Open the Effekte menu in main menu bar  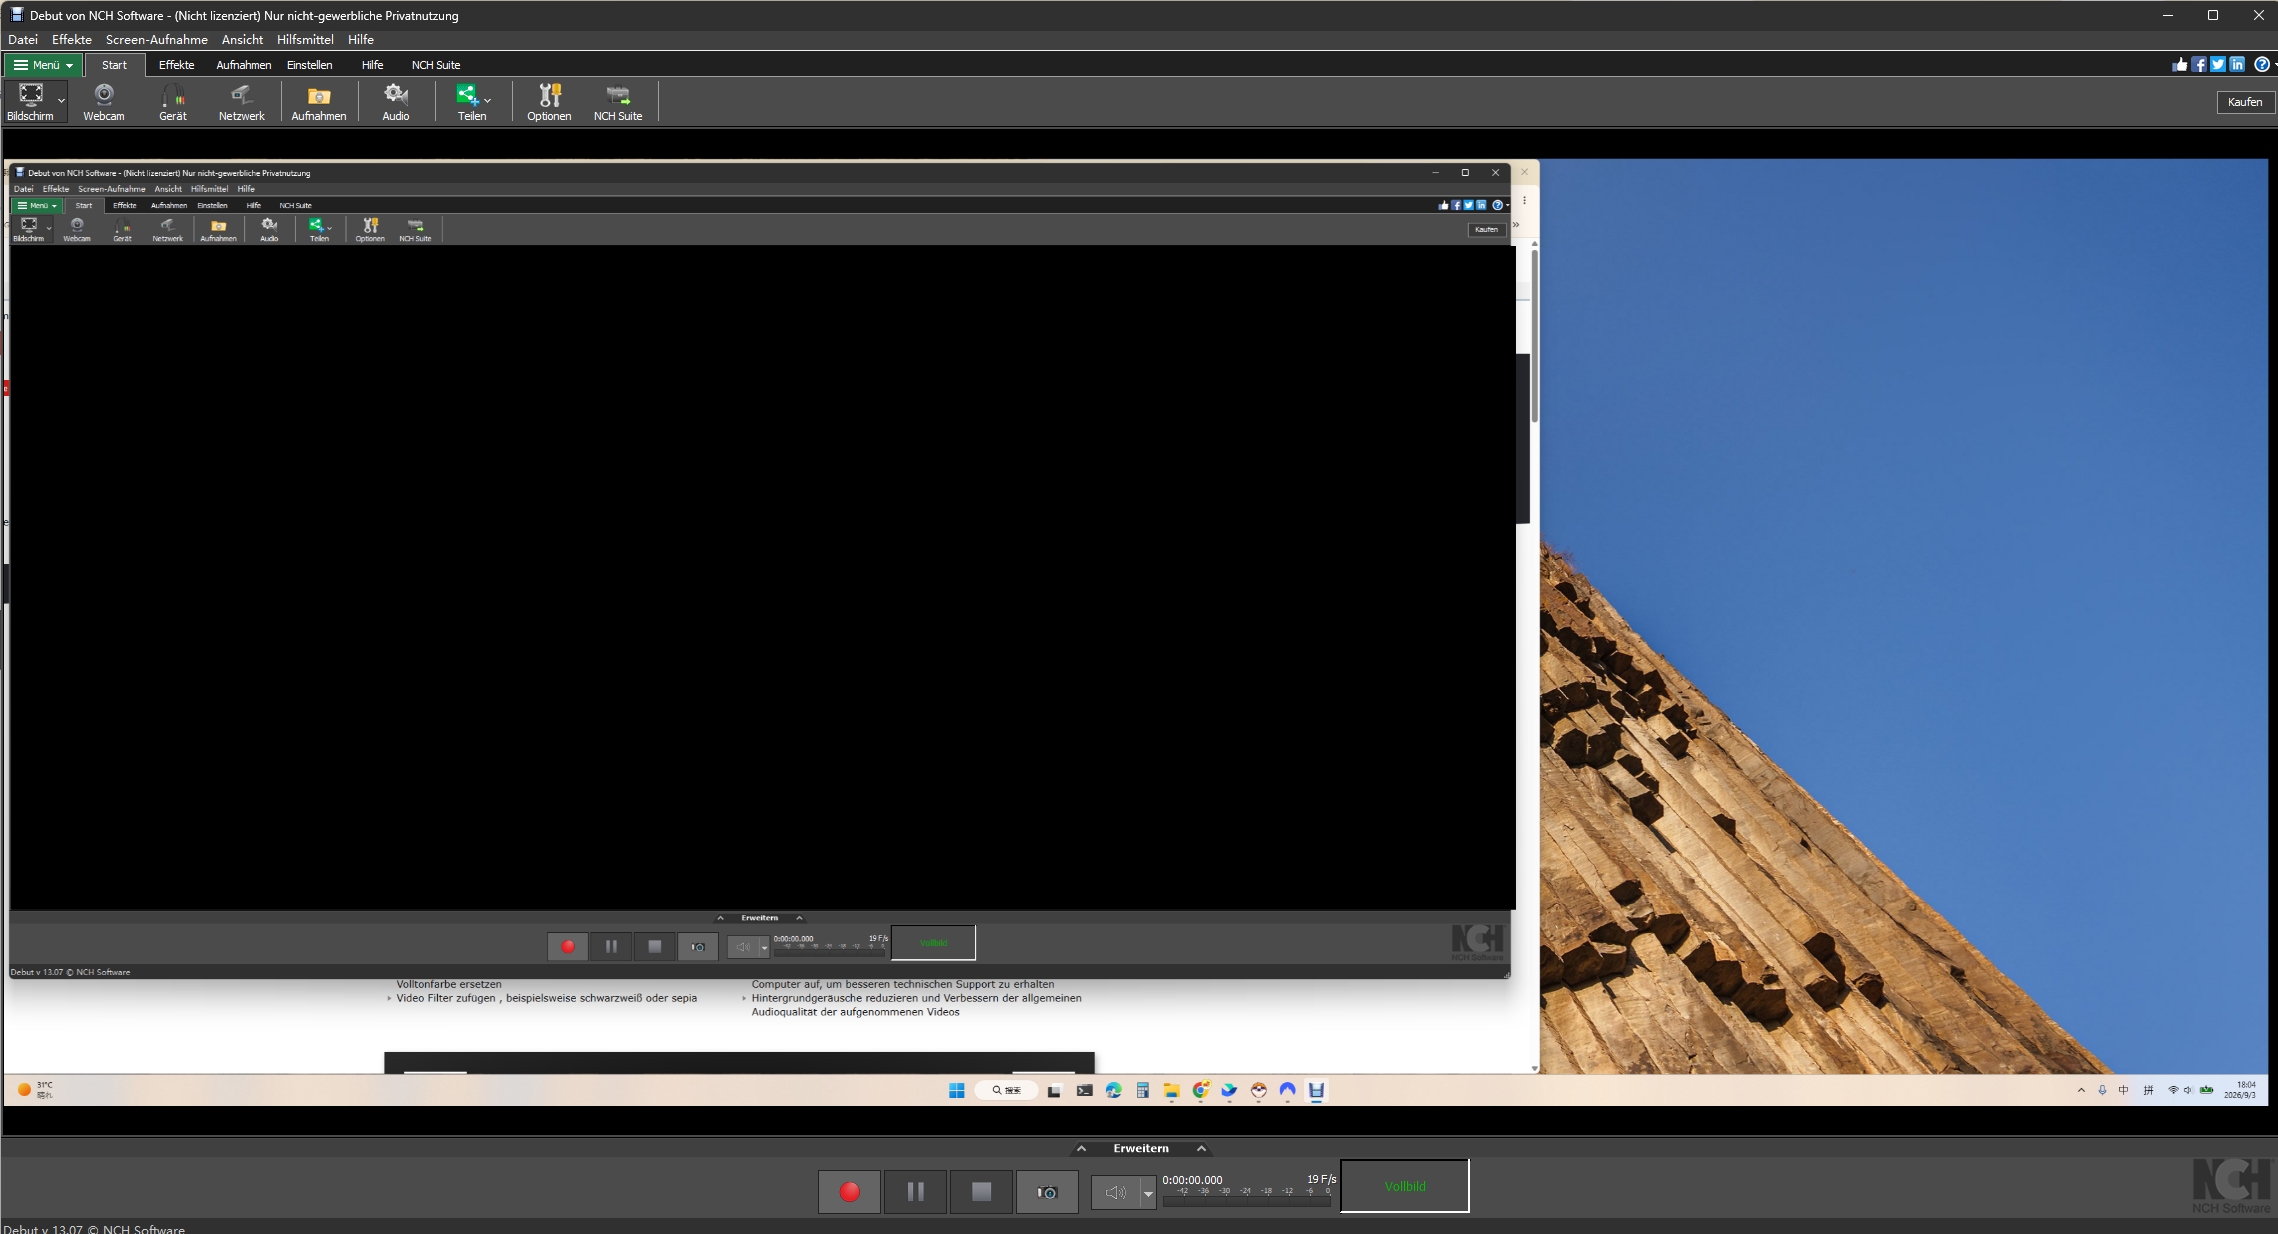pos(72,40)
